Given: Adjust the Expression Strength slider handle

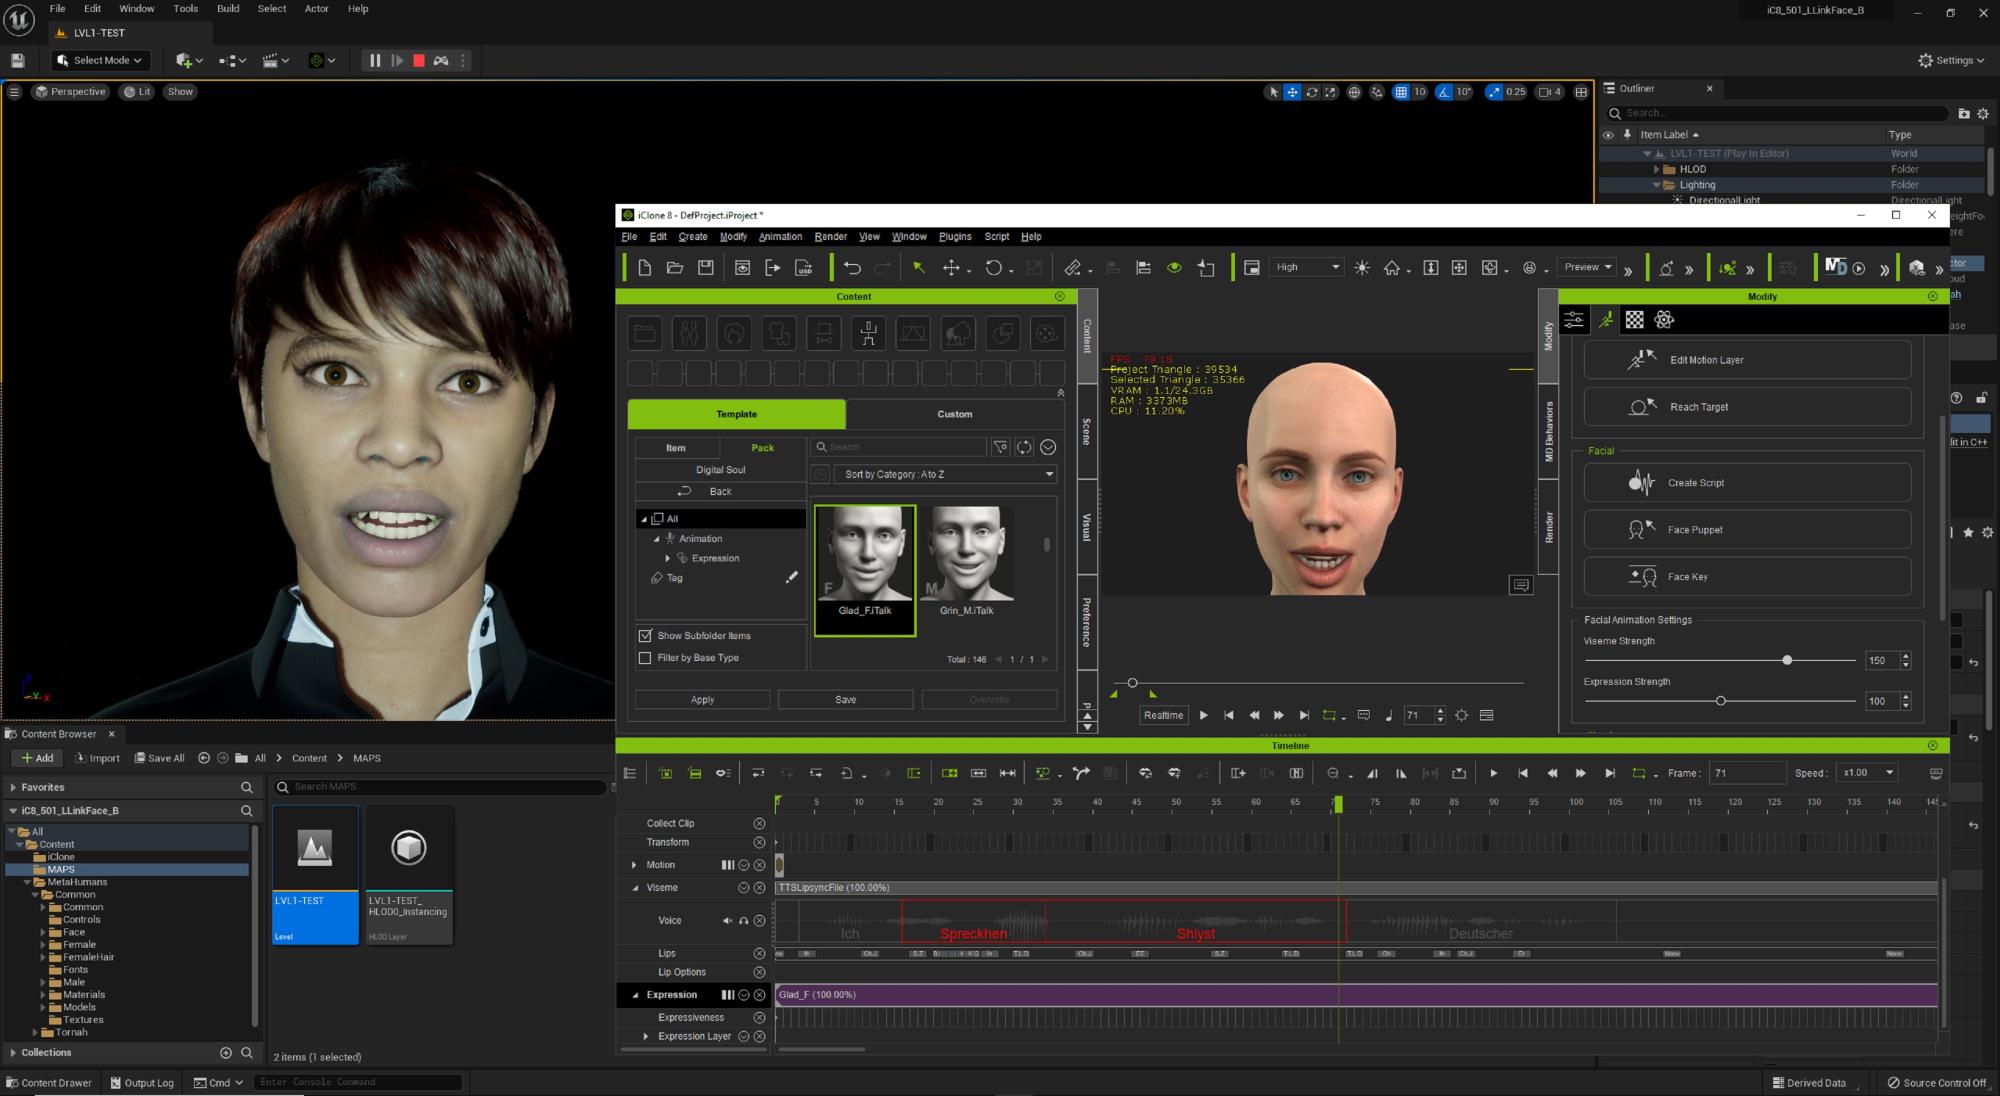Looking at the screenshot, I should pyautogui.click(x=1720, y=701).
